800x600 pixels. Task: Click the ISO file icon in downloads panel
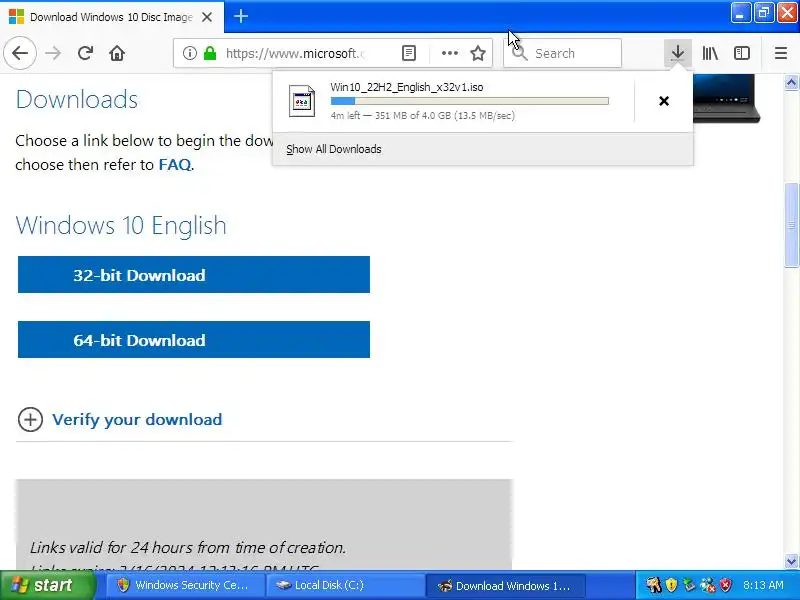302,101
